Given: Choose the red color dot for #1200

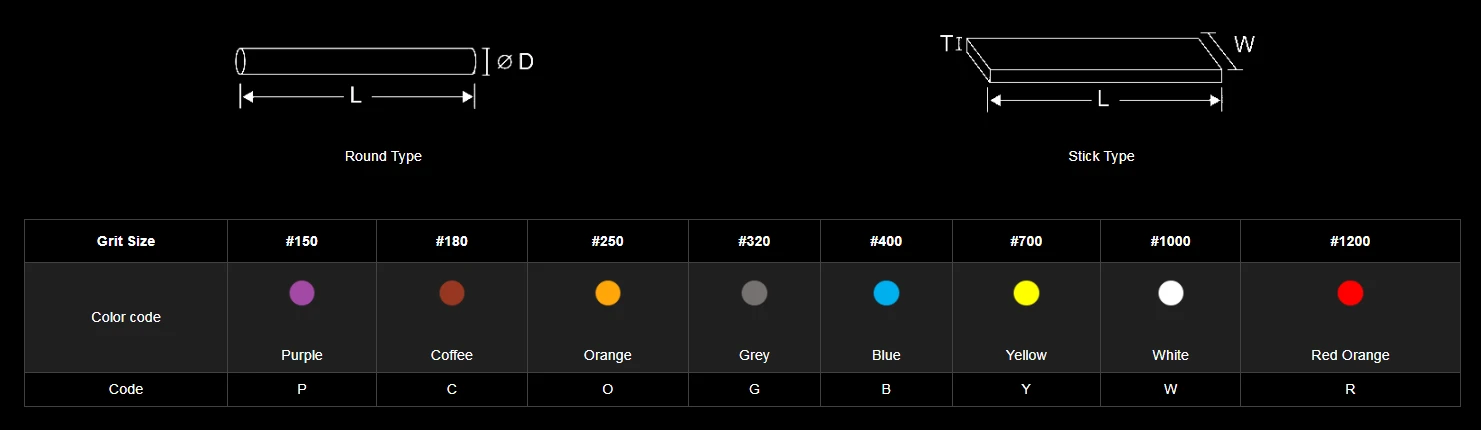Looking at the screenshot, I should (1350, 293).
